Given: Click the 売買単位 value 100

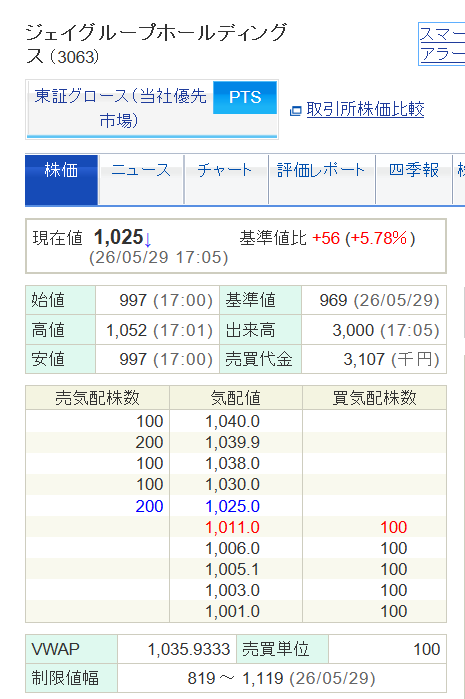Looking at the screenshot, I should [x=427, y=649].
